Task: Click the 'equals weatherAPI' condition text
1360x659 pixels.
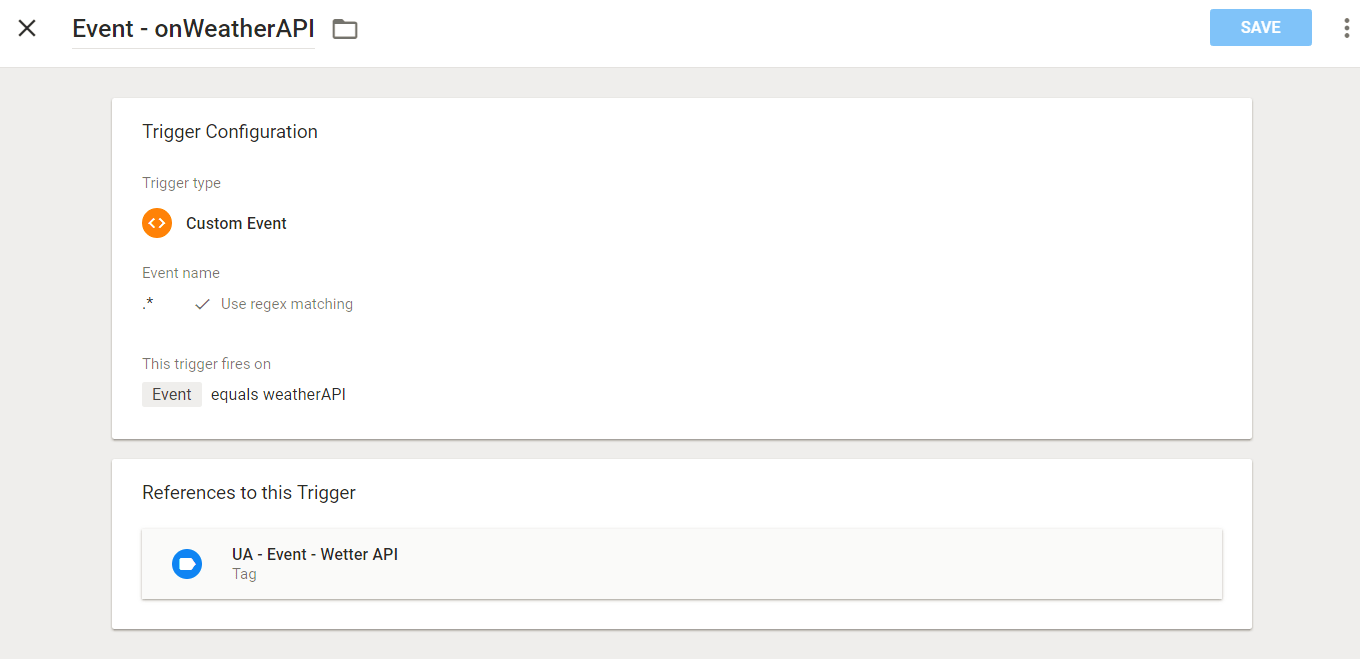Action: (x=278, y=394)
